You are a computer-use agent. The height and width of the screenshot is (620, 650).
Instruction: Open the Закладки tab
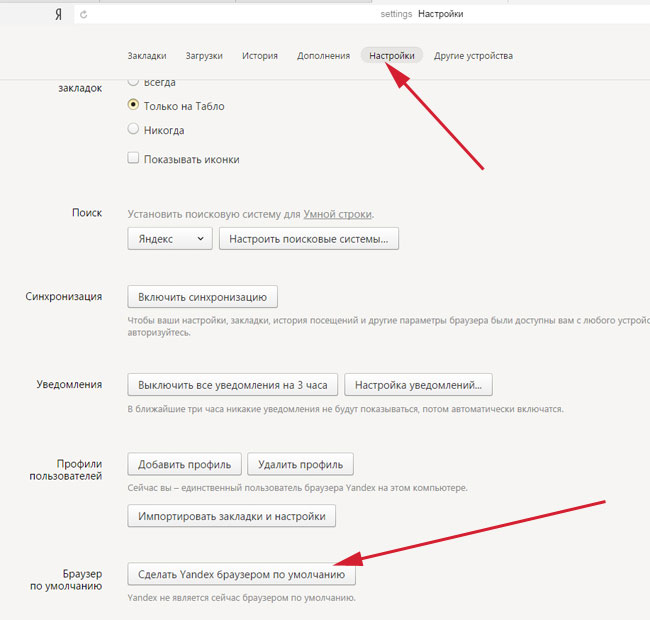147,56
